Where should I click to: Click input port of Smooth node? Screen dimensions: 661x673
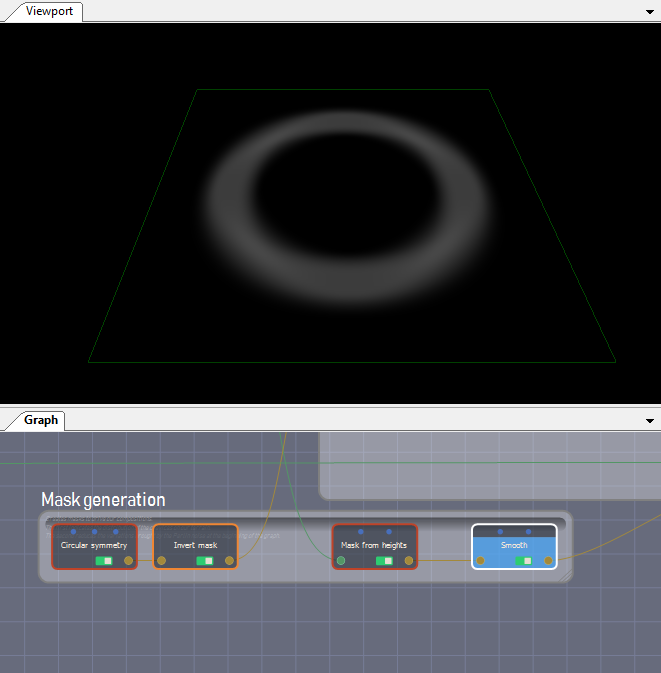[x=480, y=561]
